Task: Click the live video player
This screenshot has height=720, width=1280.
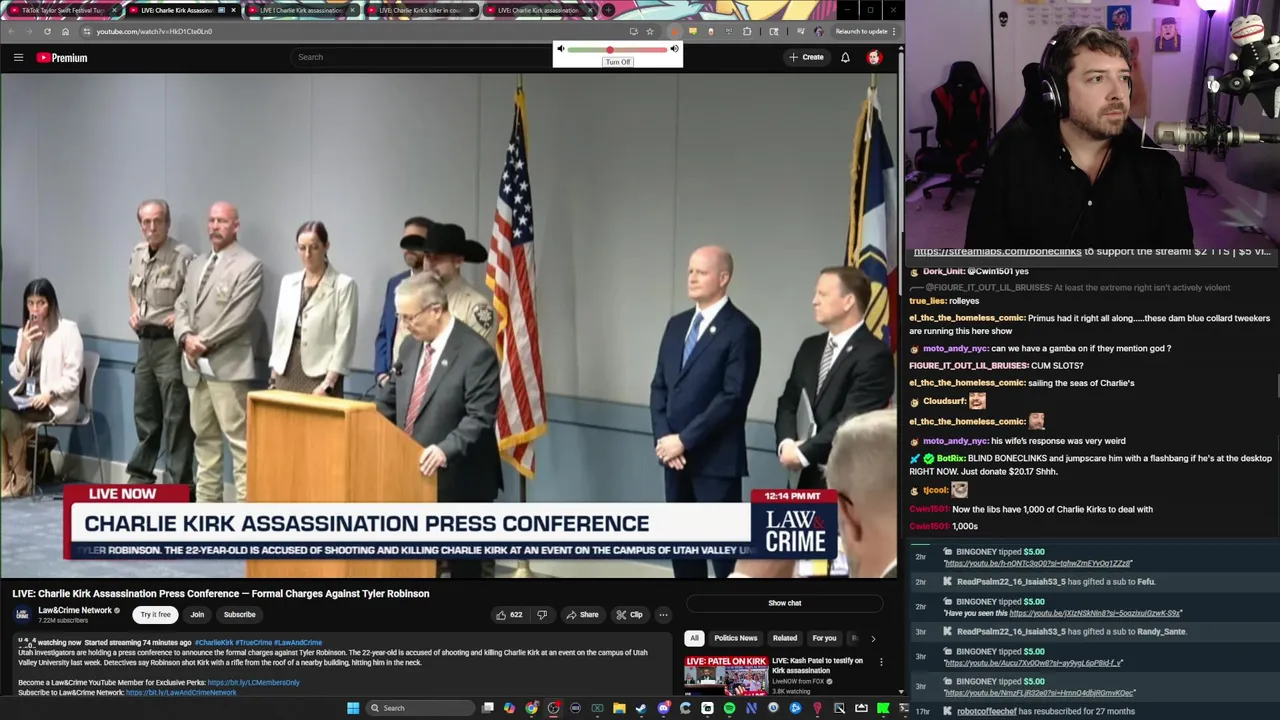Action: (x=449, y=326)
